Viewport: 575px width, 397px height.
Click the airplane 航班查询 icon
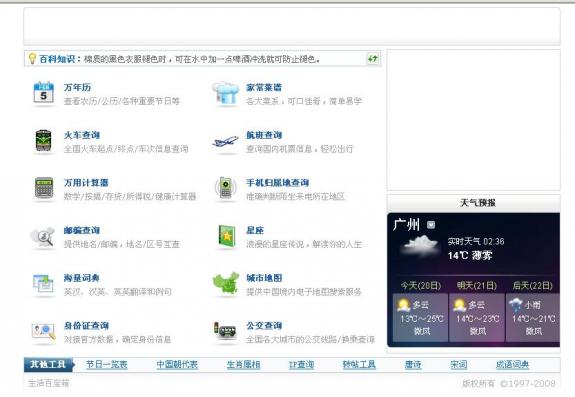pos(225,141)
